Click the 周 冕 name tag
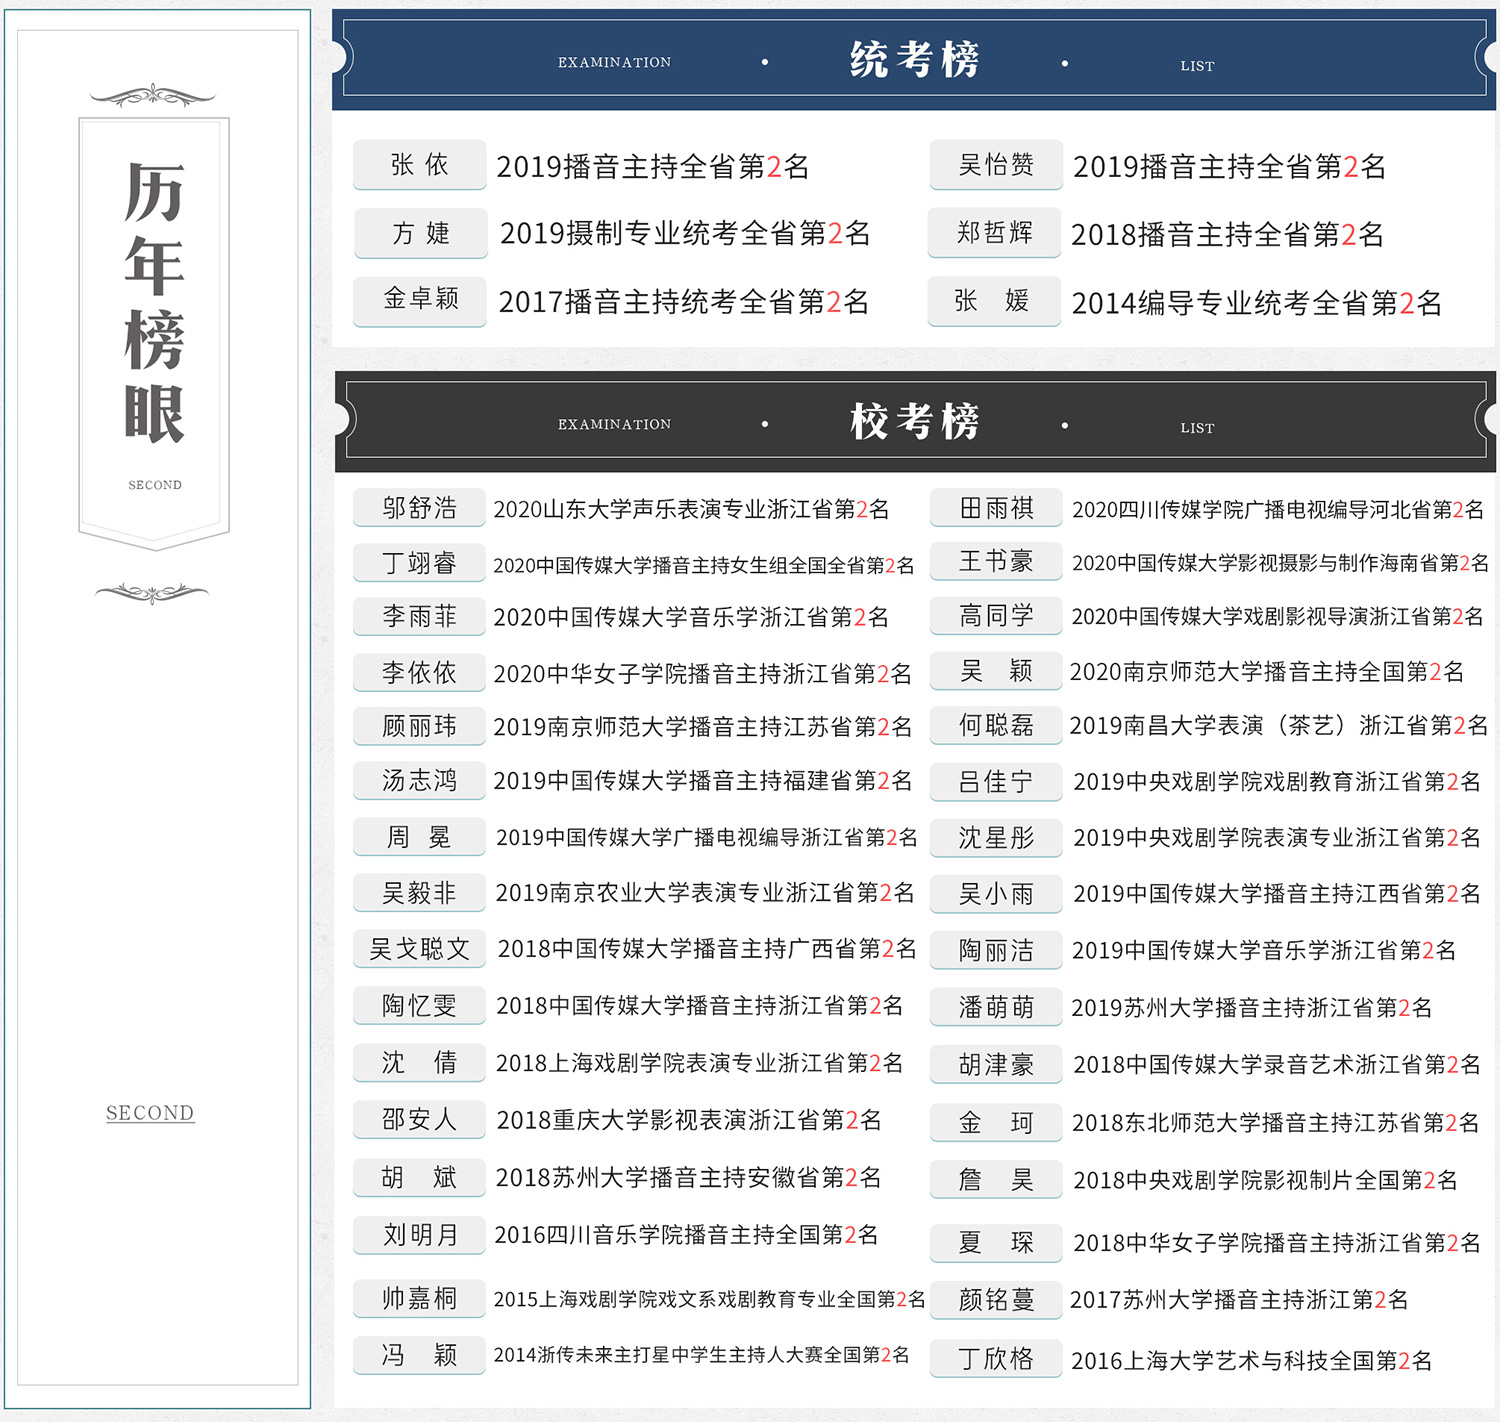Image resolution: width=1500 pixels, height=1422 pixels. click(420, 837)
